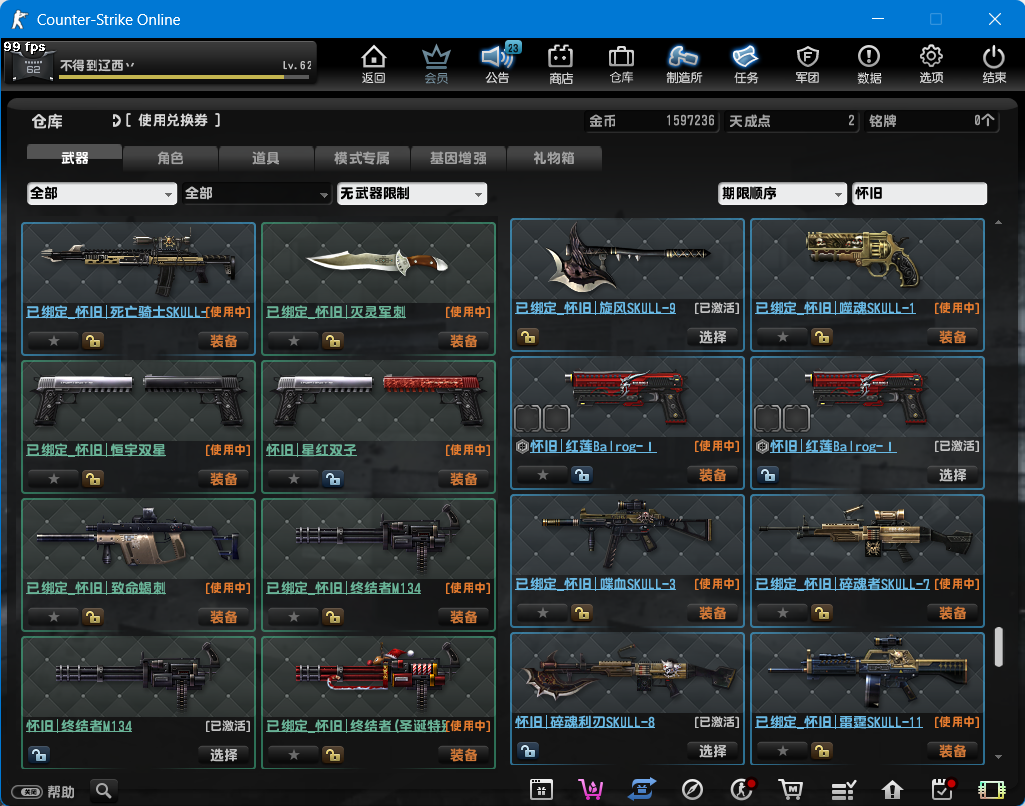The image size is (1025, 806).
Task: Click the 怀旧 search input field
Action: 919,193
